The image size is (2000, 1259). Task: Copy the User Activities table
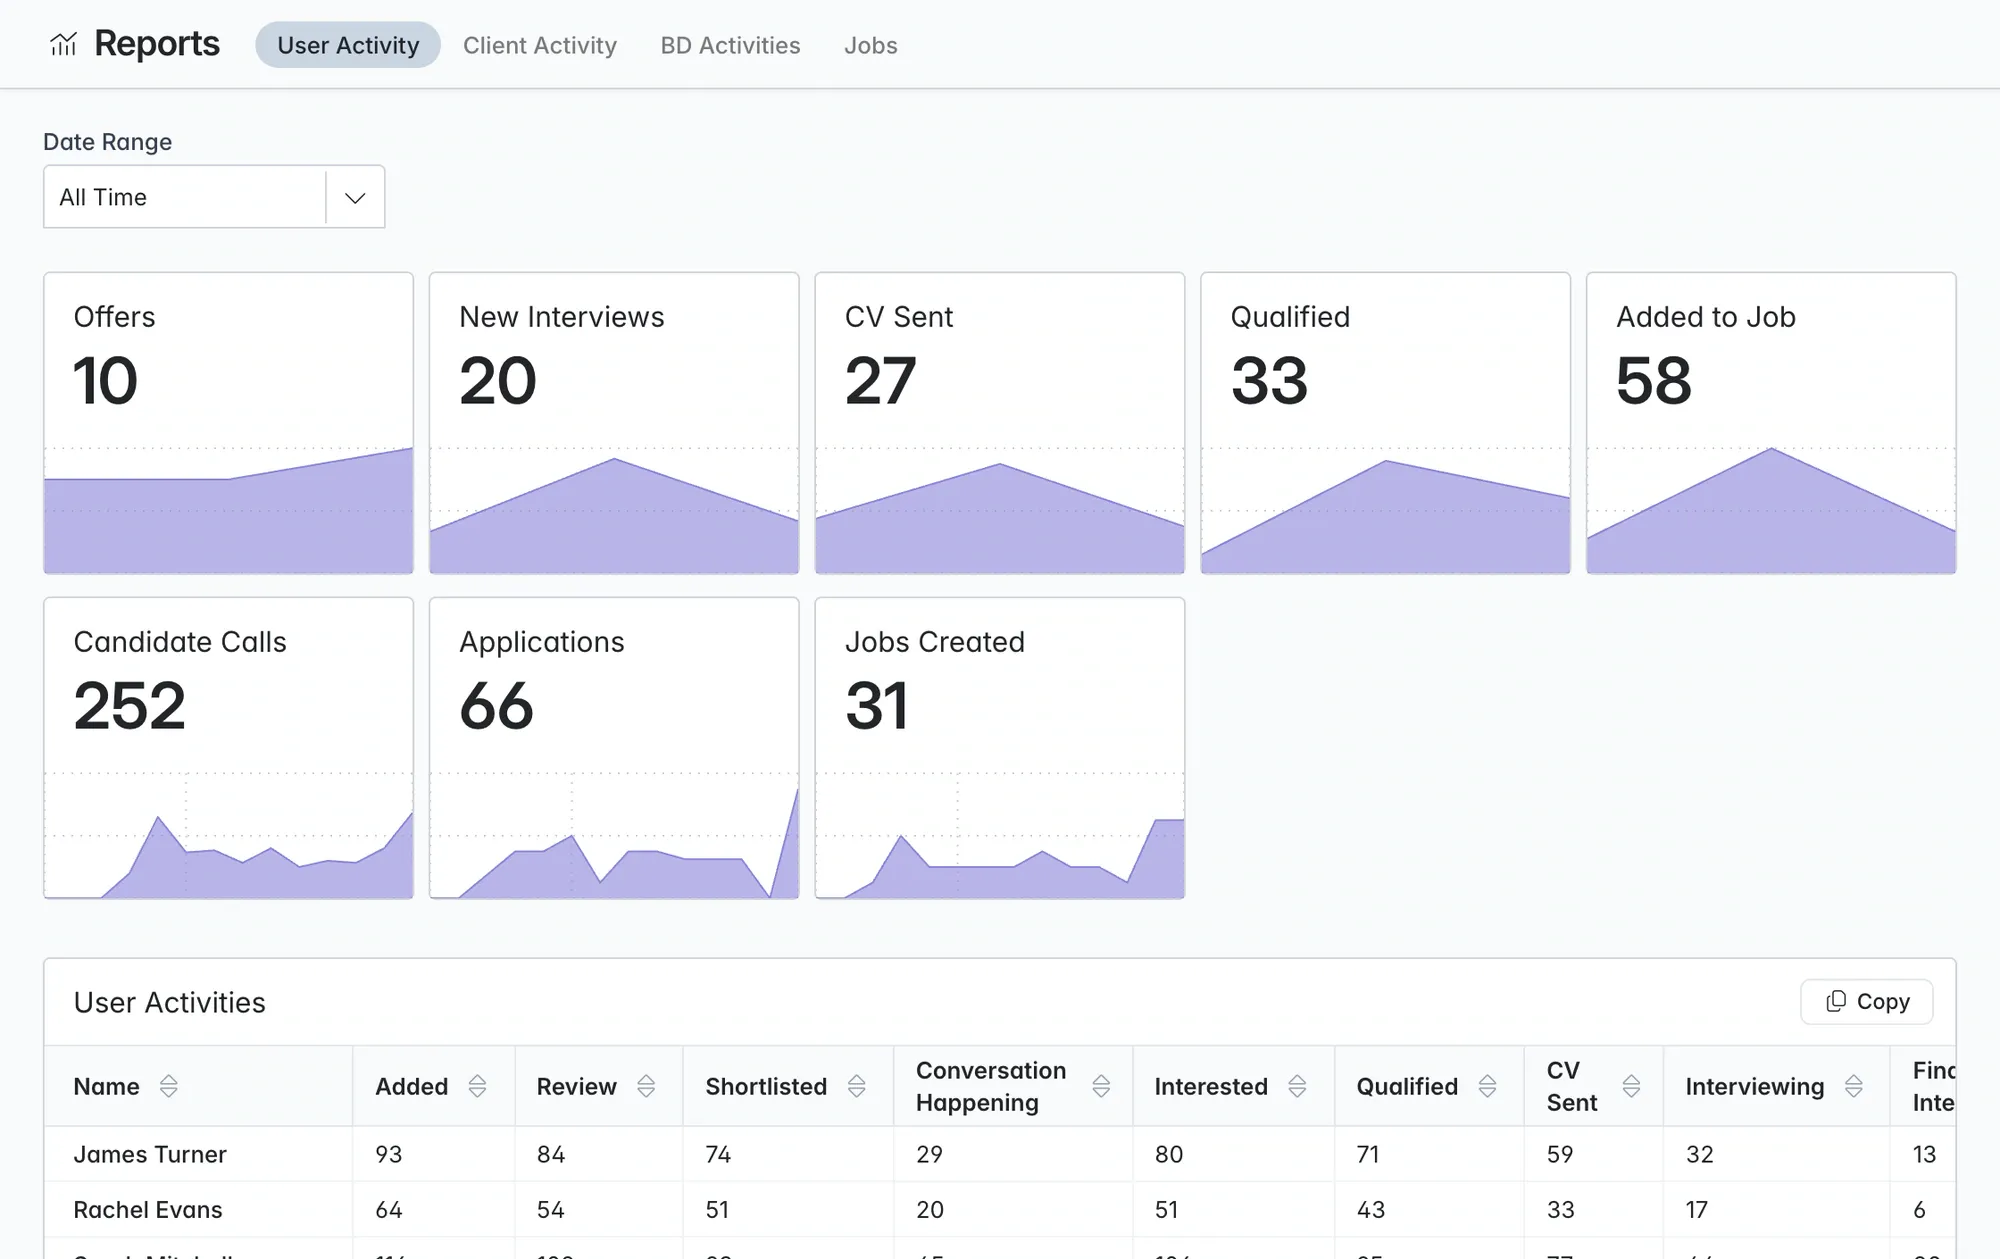1867,1001
